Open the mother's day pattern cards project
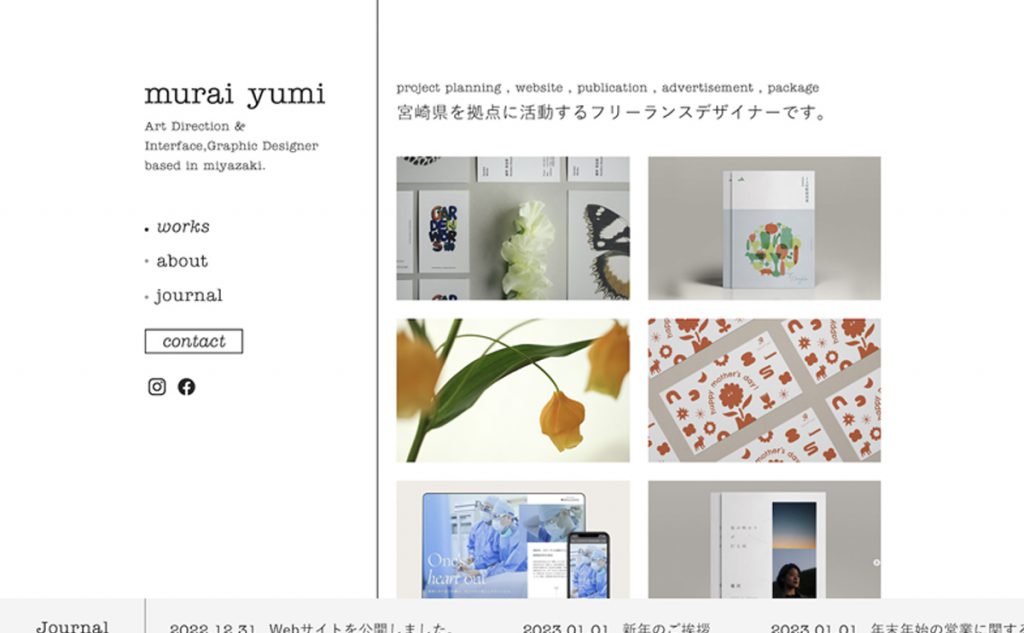The width and height of the screenshot is (1024, 633). (764, 391)
